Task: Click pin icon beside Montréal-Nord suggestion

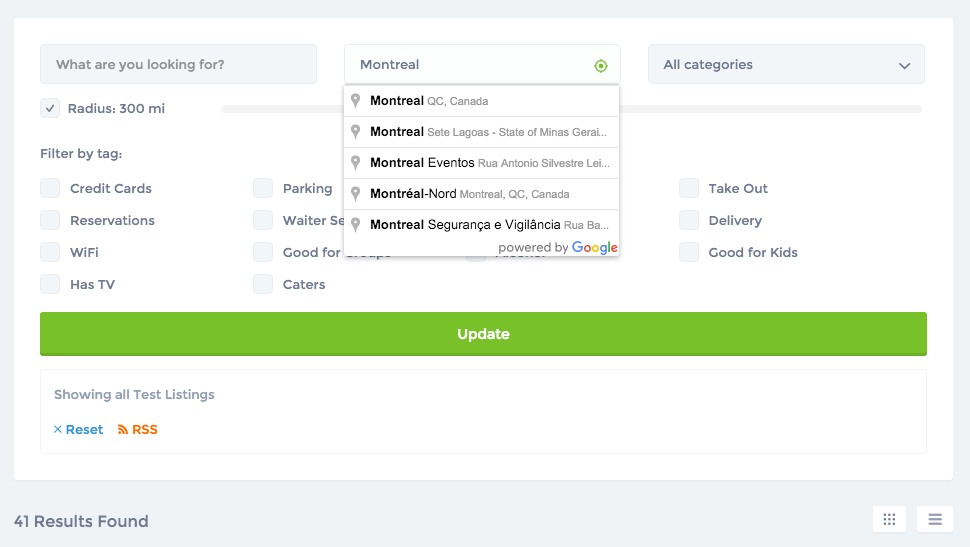Action: (355, 194)
